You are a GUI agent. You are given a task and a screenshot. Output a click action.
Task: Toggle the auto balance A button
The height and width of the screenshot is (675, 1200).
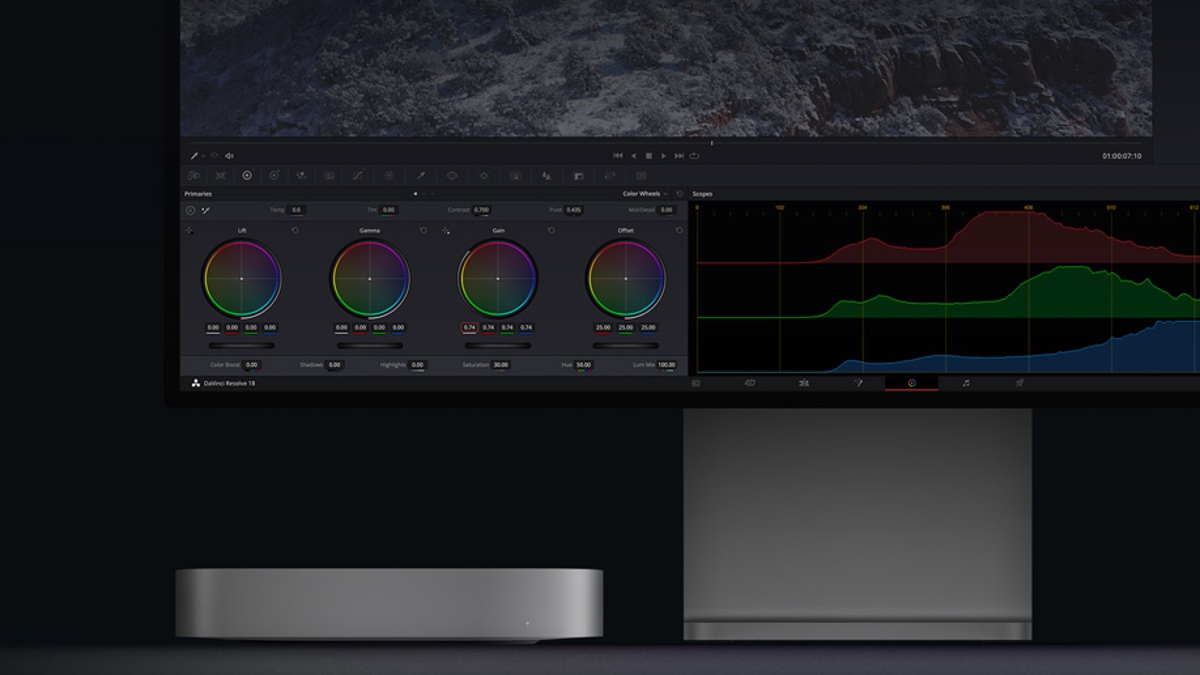(x=190, y=210)
